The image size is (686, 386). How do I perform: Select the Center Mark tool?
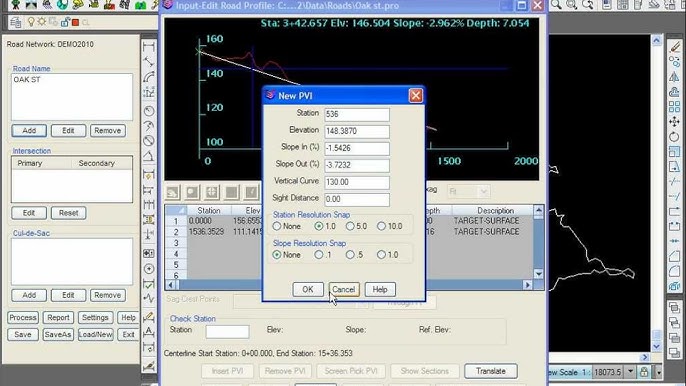tap(149, 269)
